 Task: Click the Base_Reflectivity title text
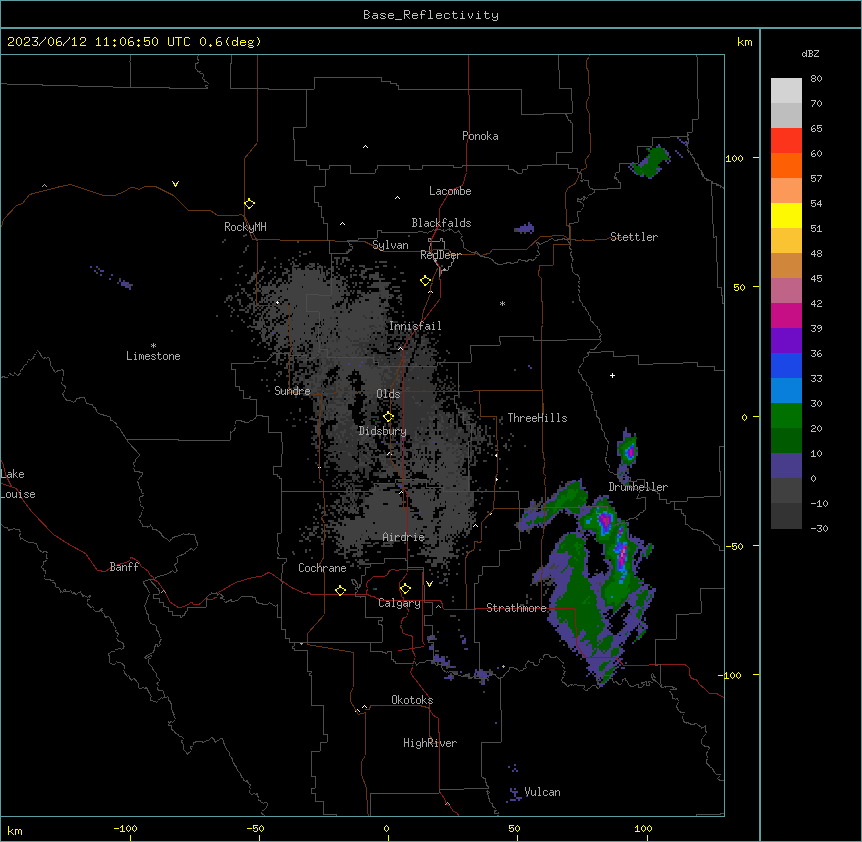click(x=431, y=15)
